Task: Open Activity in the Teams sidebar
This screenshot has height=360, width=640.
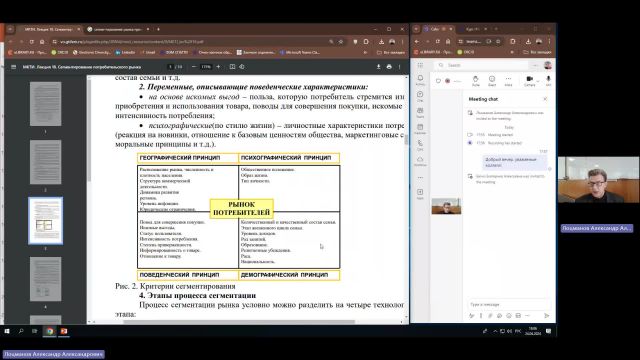Action: click(420, 80)
